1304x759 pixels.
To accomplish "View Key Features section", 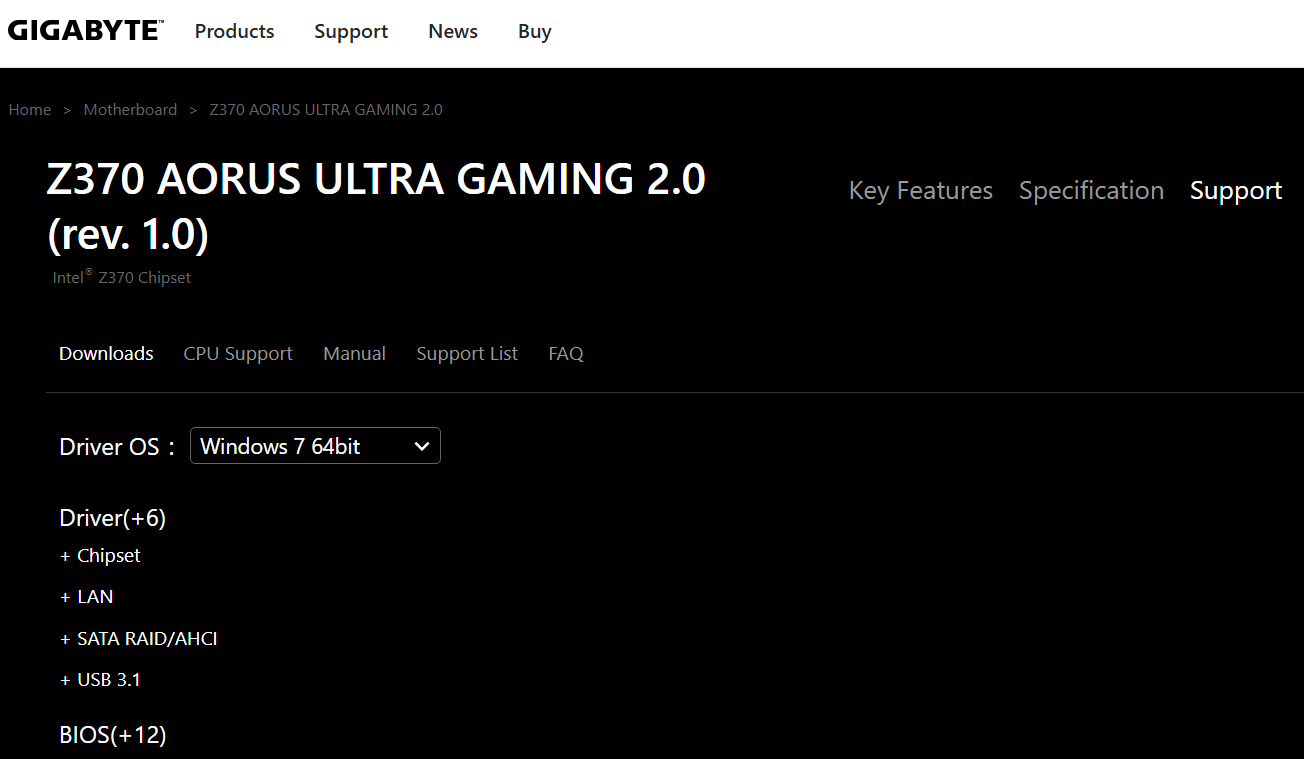I will click(x=921, y=191).
